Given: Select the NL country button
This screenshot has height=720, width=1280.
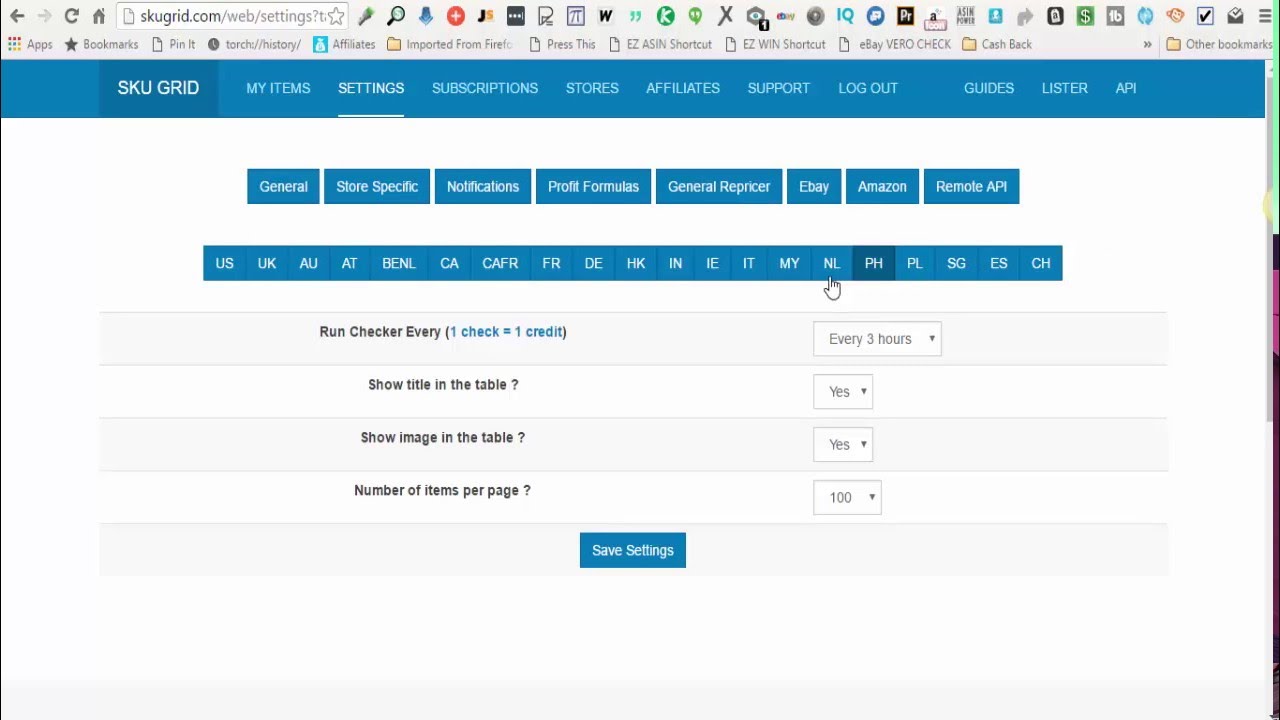Looking at the screenshot, I should 831,264.
